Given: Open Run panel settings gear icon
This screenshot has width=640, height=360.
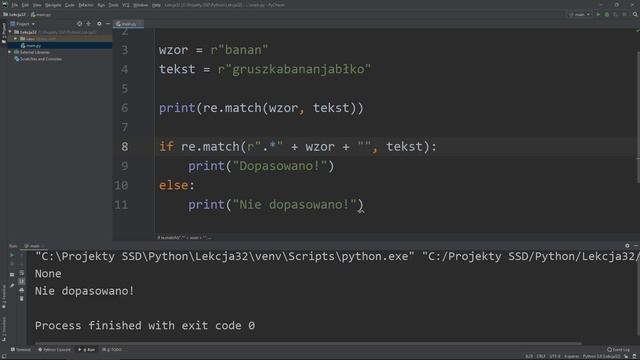Looking at the screenshot, I should click(x=627, y=245).
